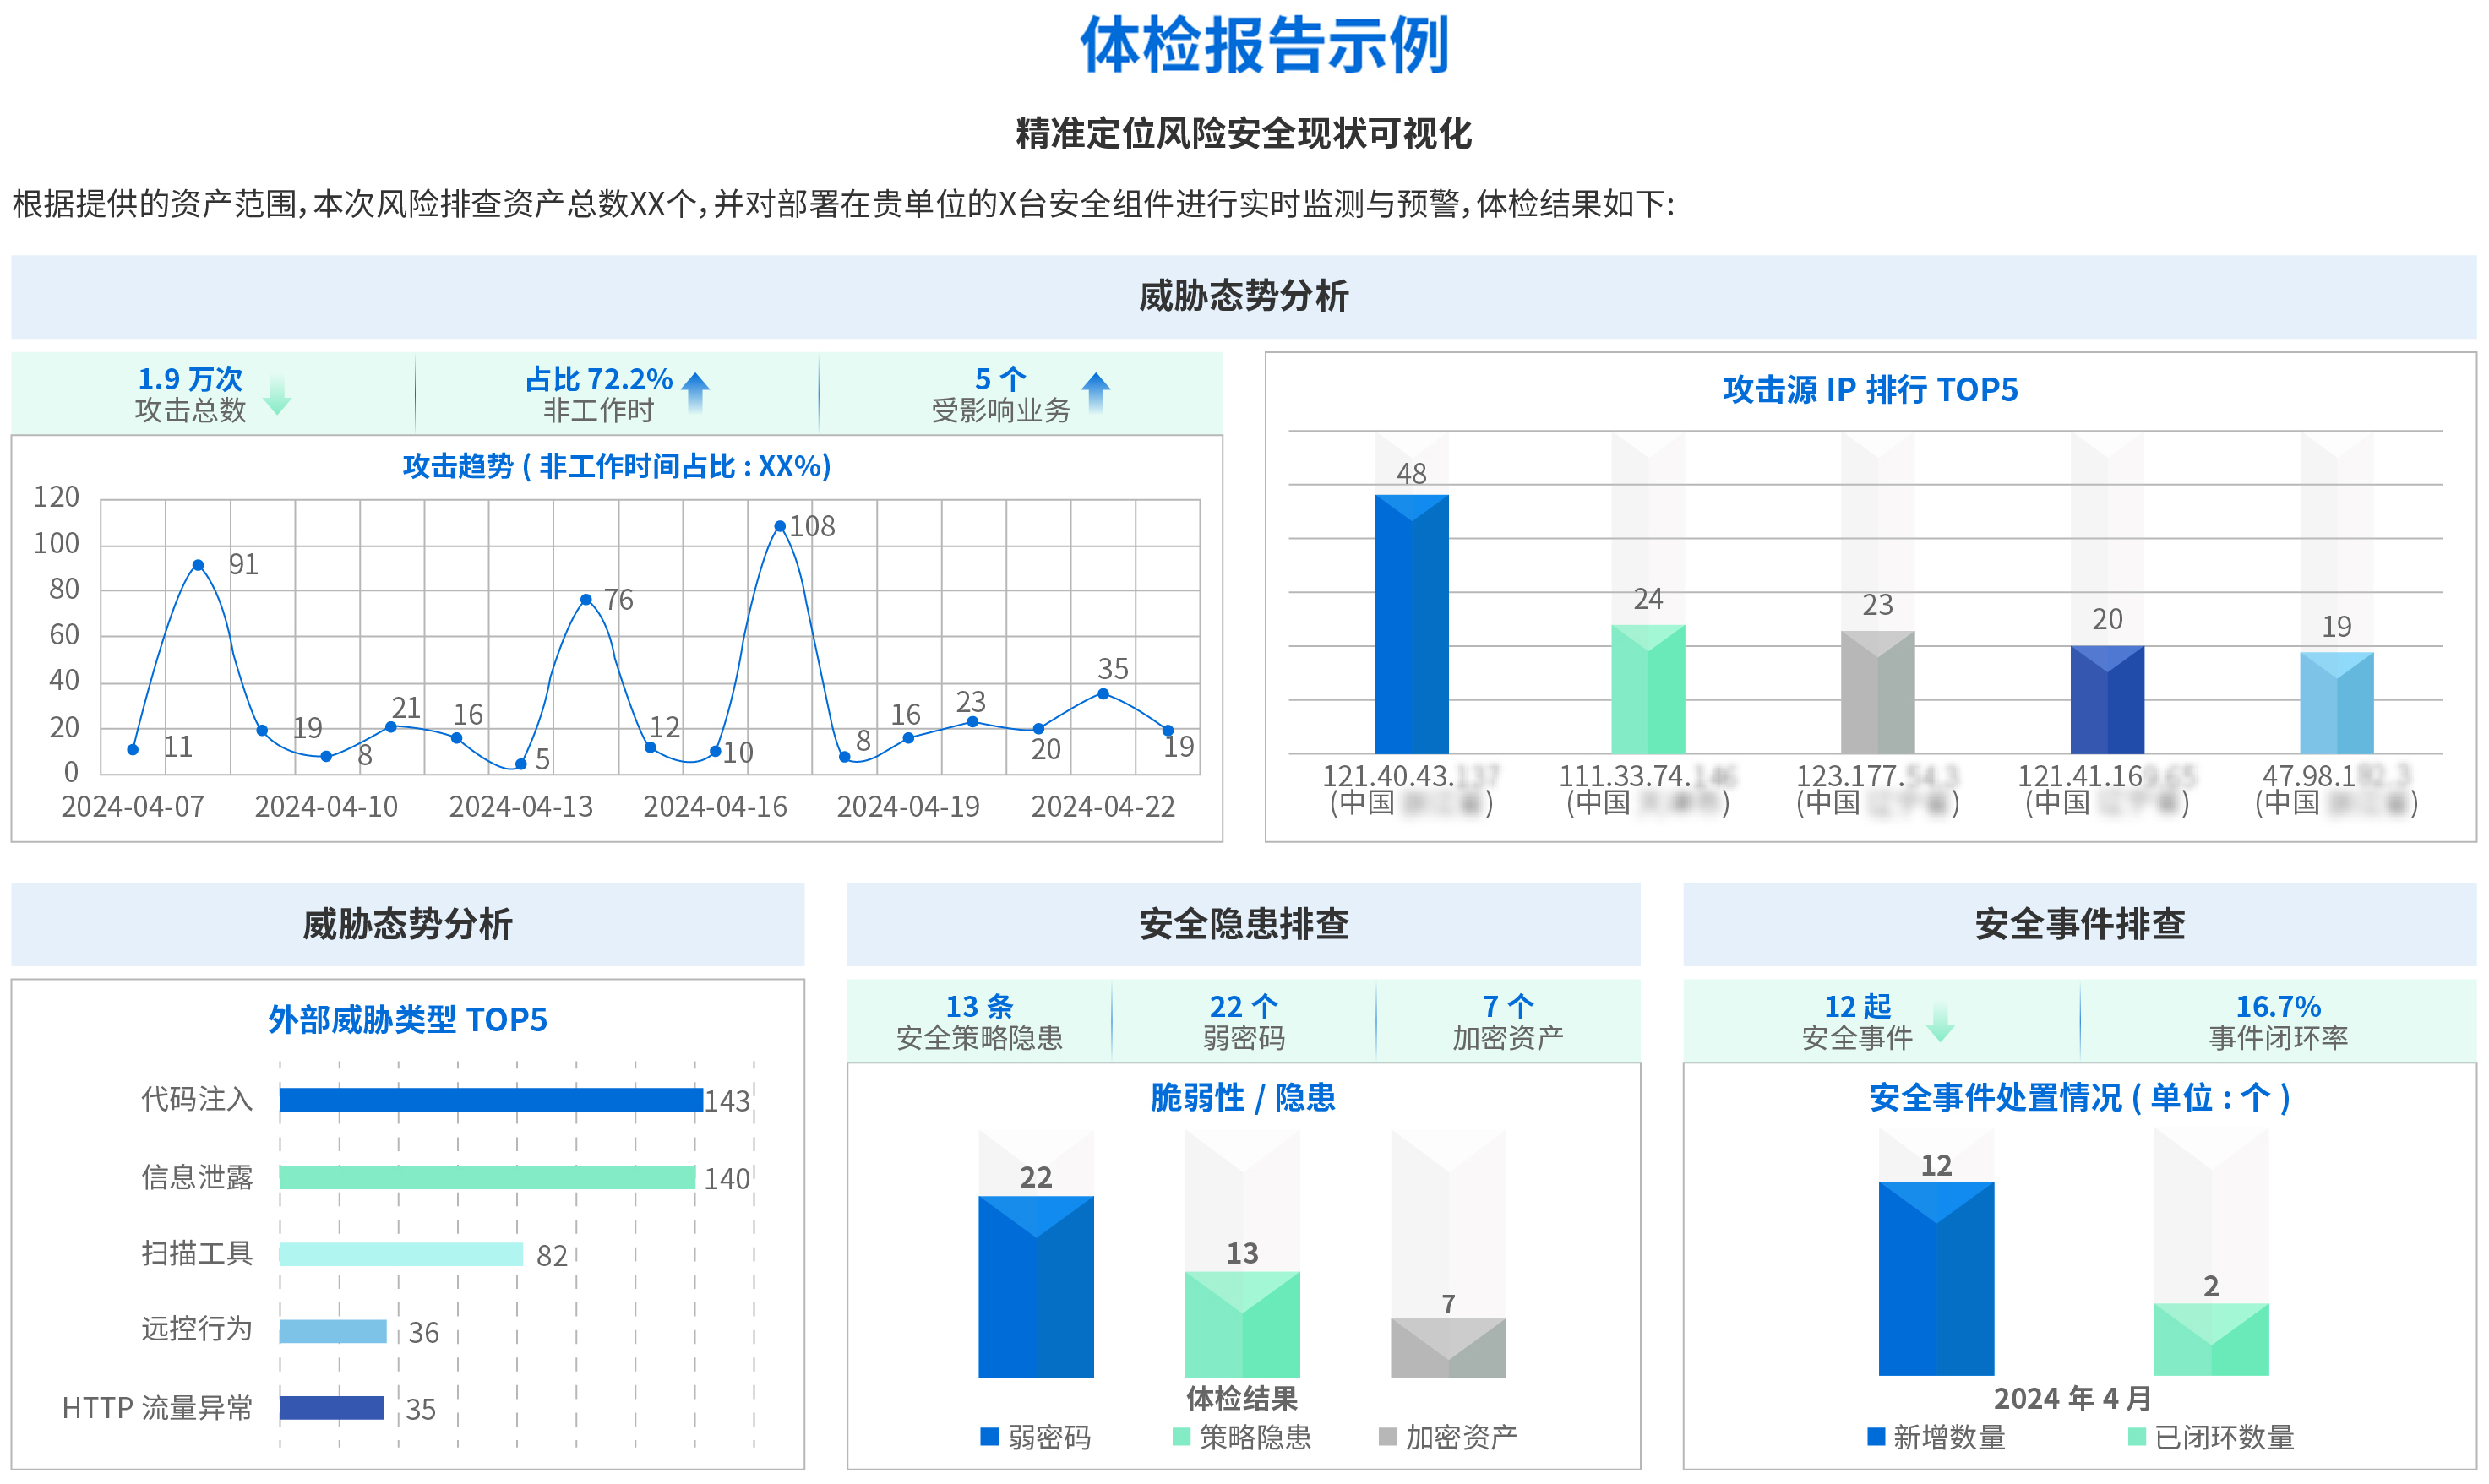Click the trend data point labeled 21
This screenshot has width=2489, height=1484.
391,727
